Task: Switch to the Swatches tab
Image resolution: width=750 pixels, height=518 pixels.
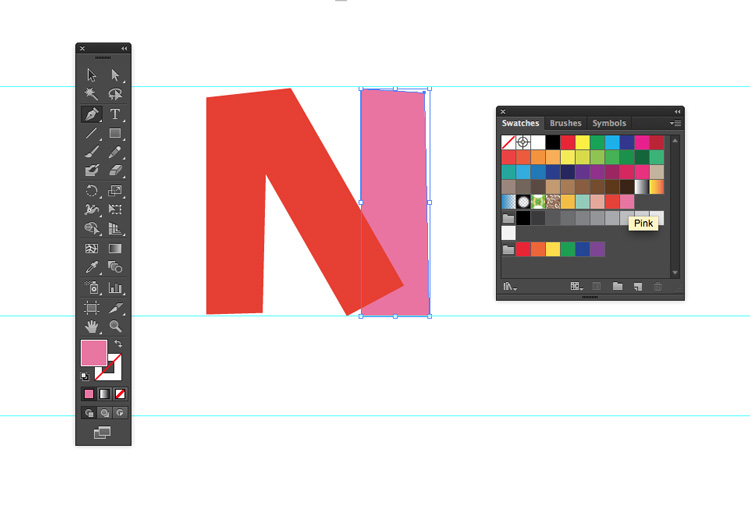Action: [x=520, y=123]
